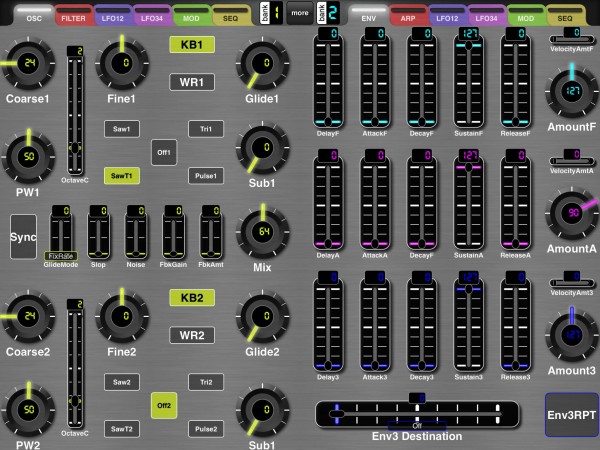This screenshot has height=450, width=600.
Task: Click the AmountF knob
Action: 572,91
